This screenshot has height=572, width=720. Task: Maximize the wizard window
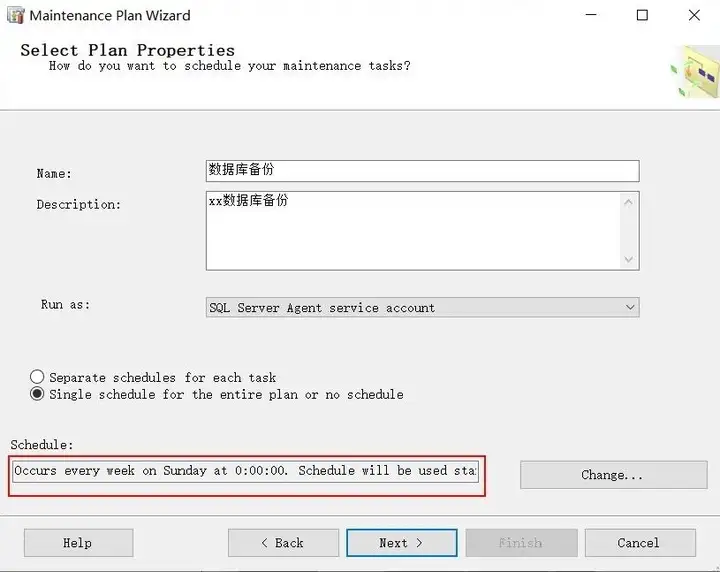click(x=642, y=15)
